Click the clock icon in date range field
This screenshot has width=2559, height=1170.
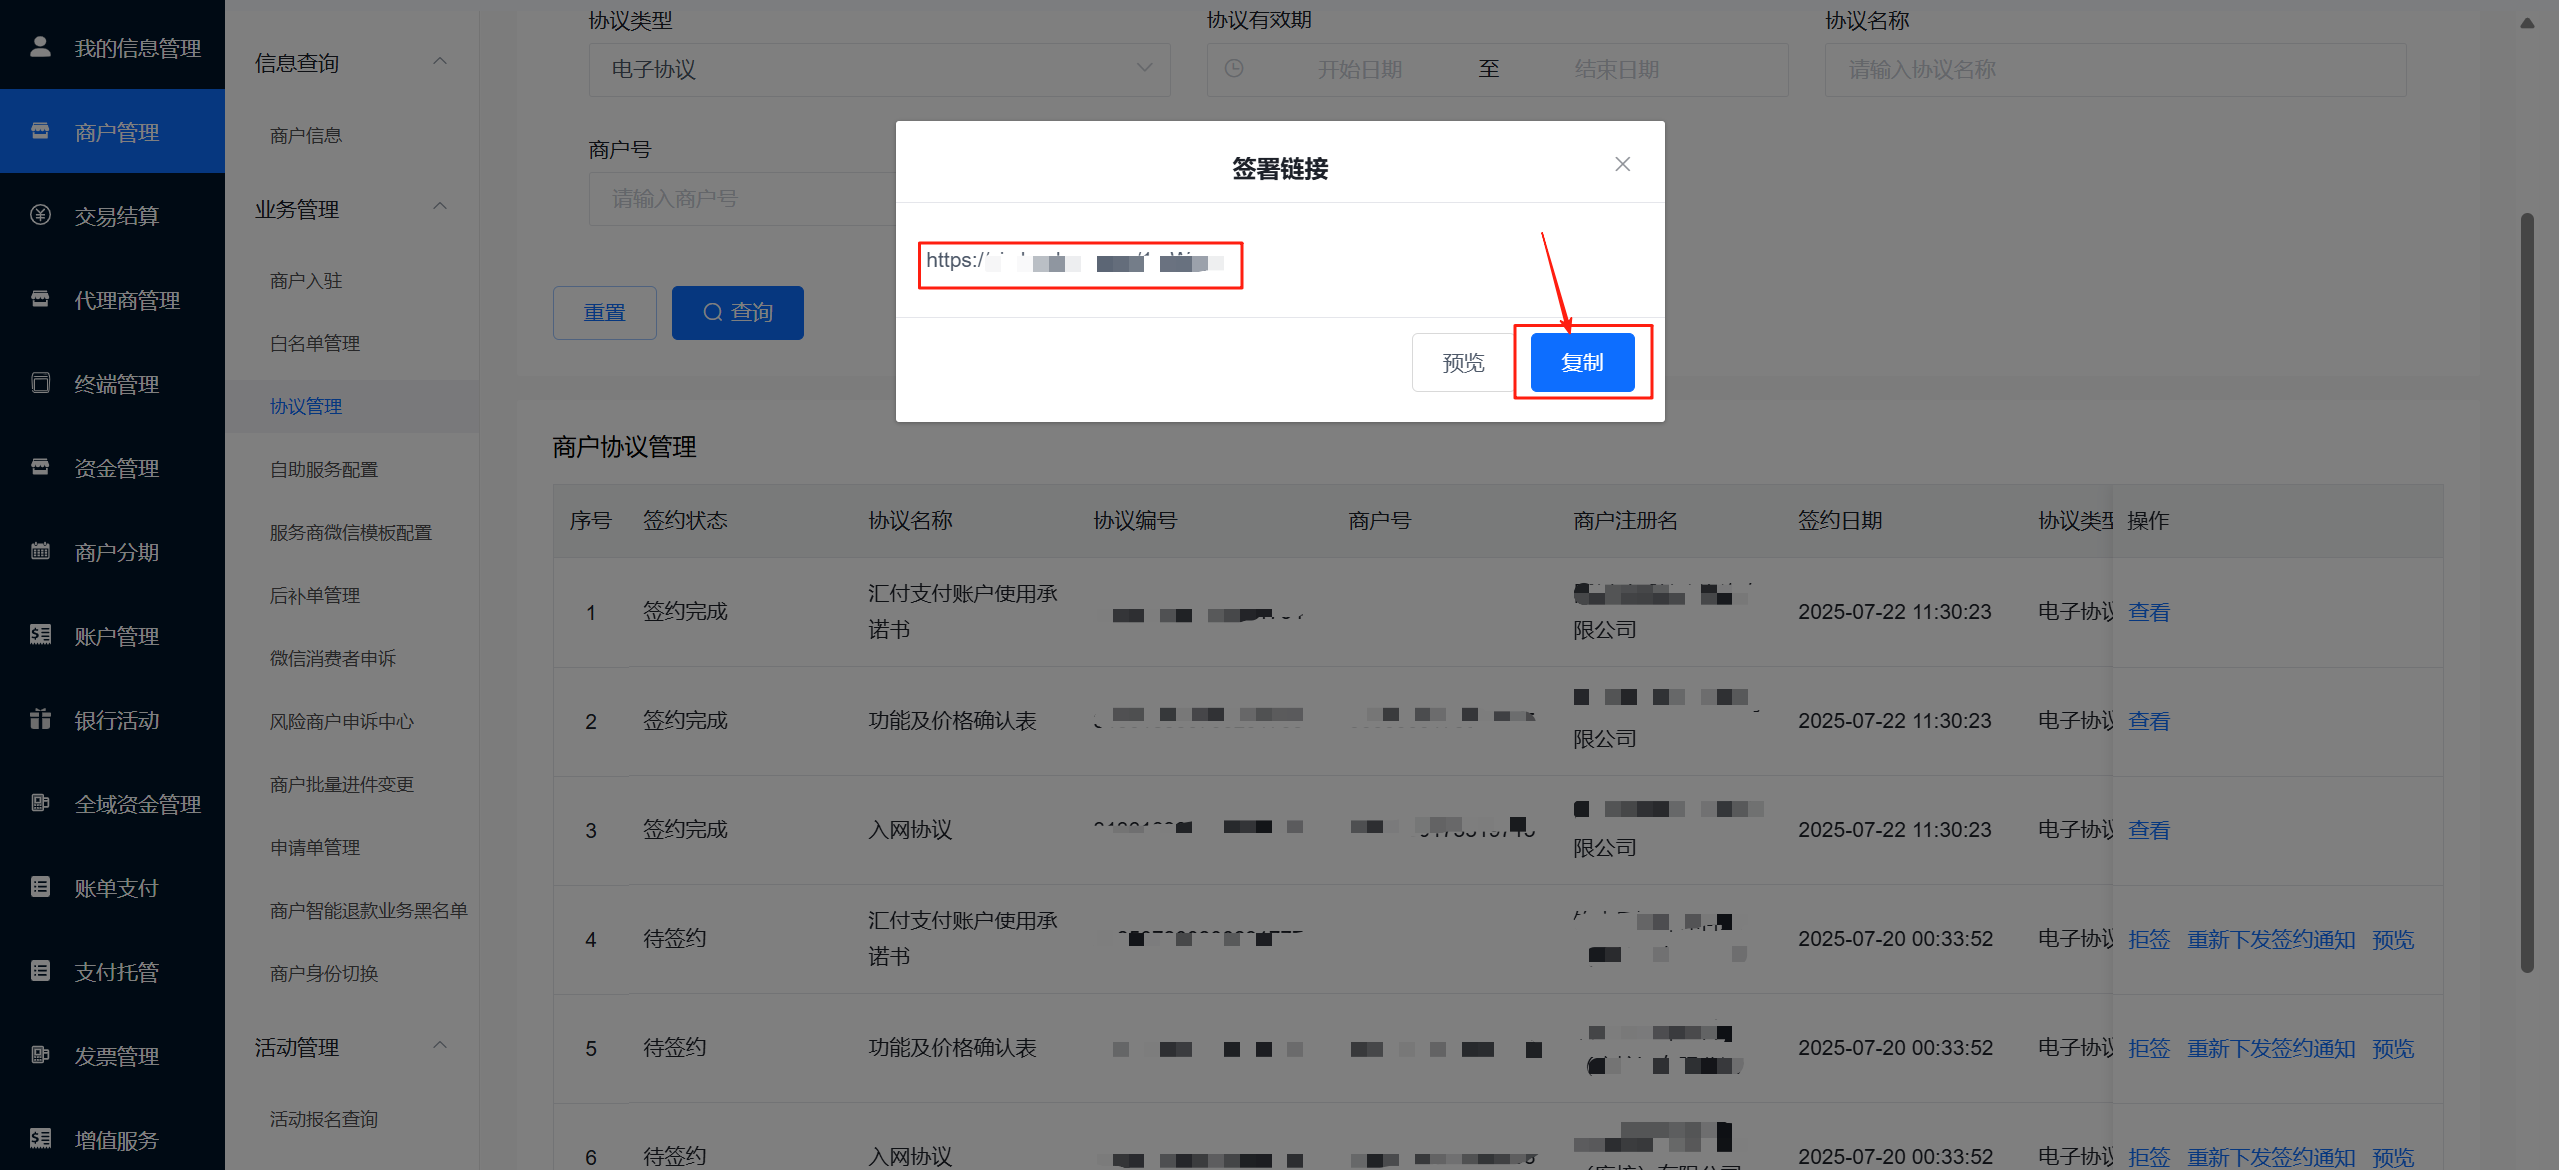[1234, 69]
